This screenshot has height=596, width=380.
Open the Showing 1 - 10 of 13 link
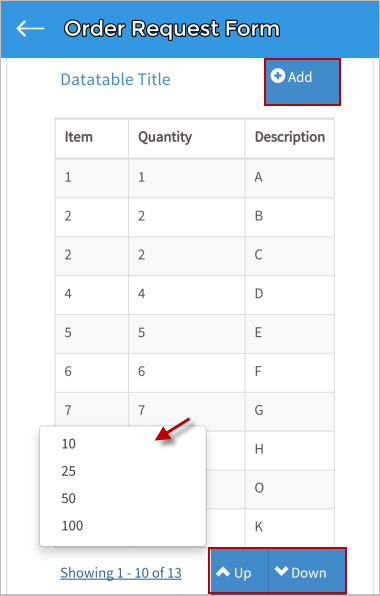121,573
